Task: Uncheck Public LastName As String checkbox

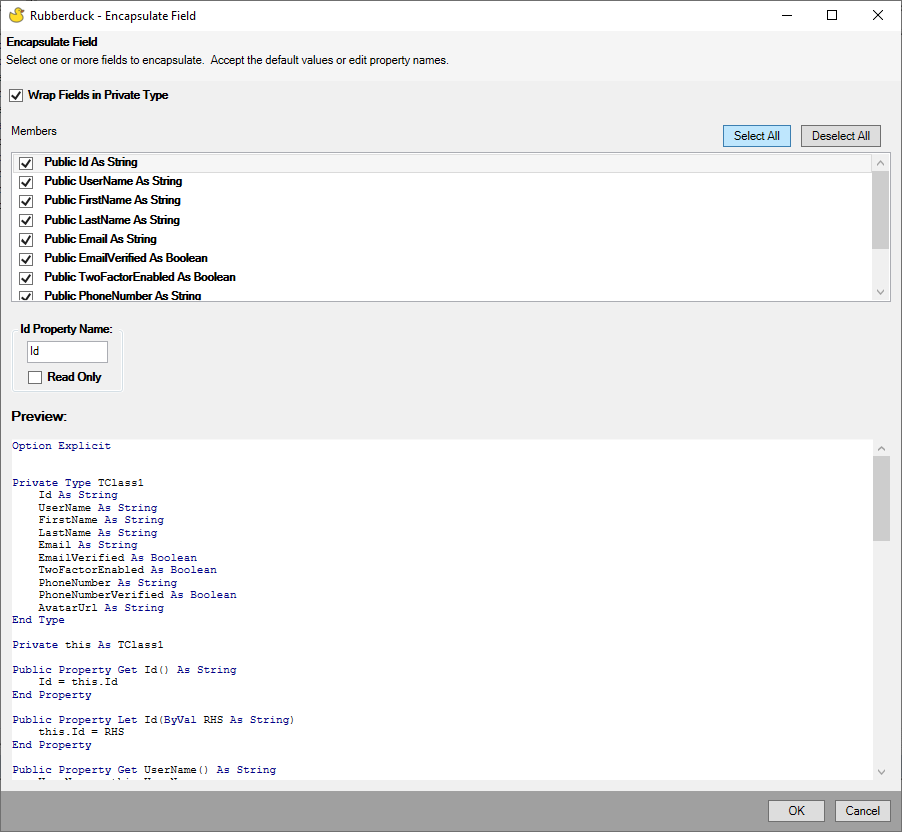Action: coord(26,220)
